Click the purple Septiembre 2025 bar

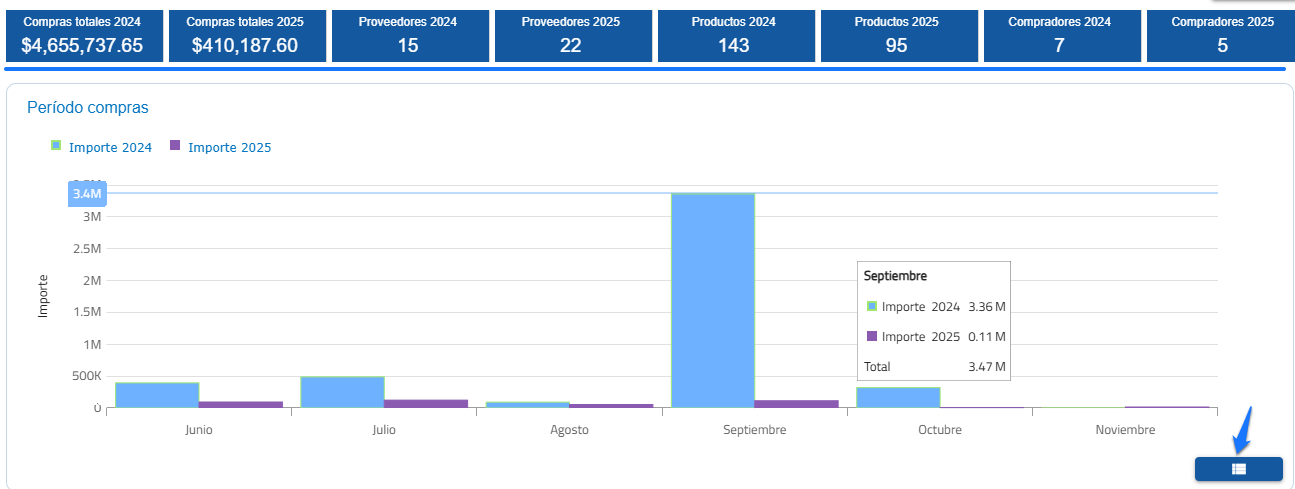(796, 404)
